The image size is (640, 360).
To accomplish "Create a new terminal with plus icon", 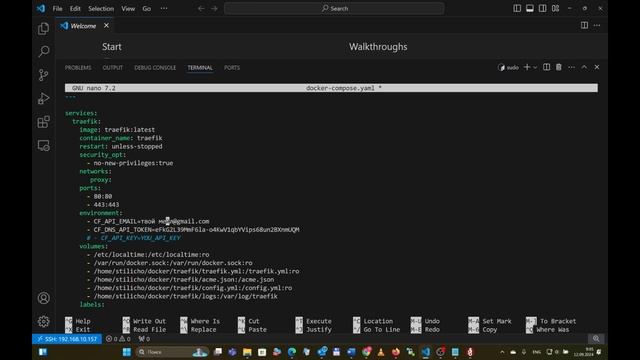I will point(527,67).
